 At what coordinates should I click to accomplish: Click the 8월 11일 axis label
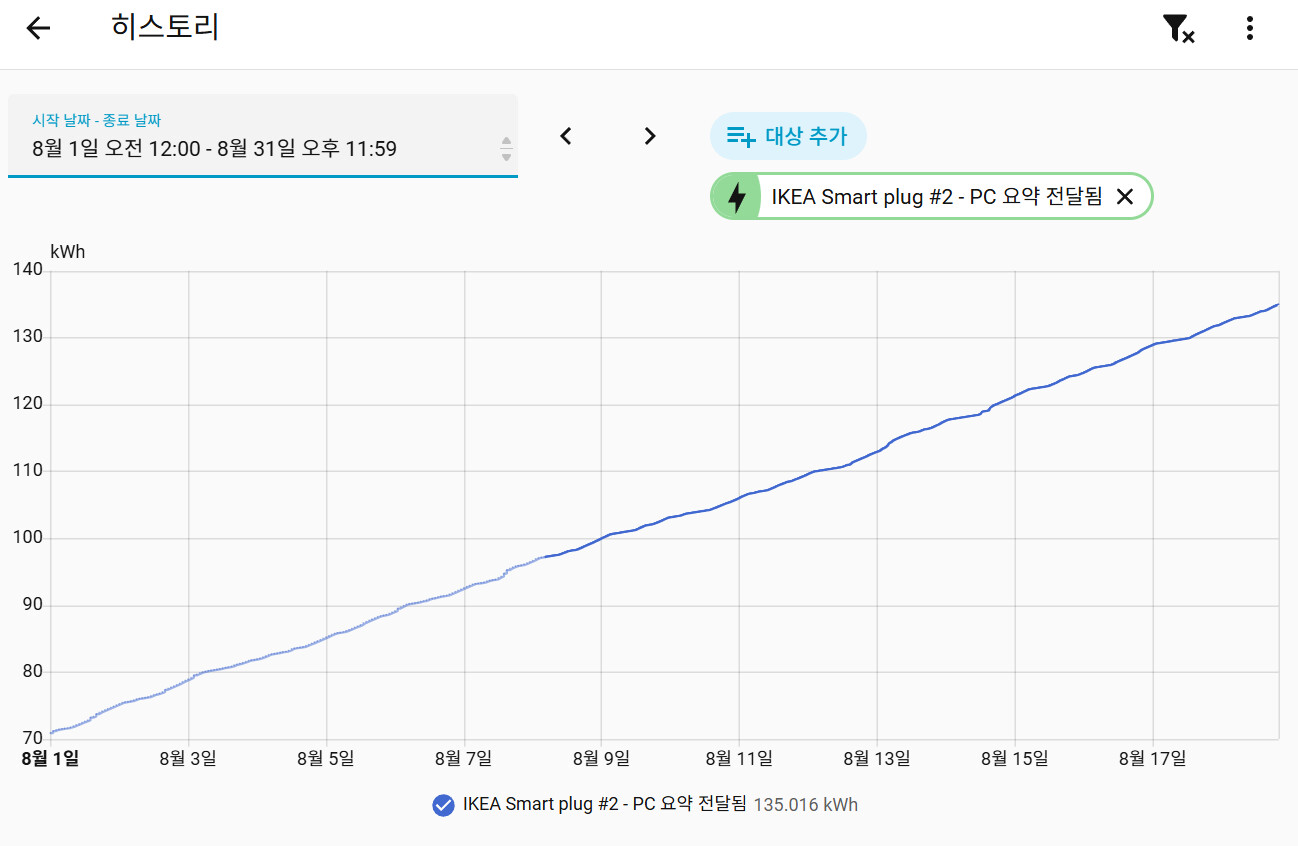pos(739,758)
